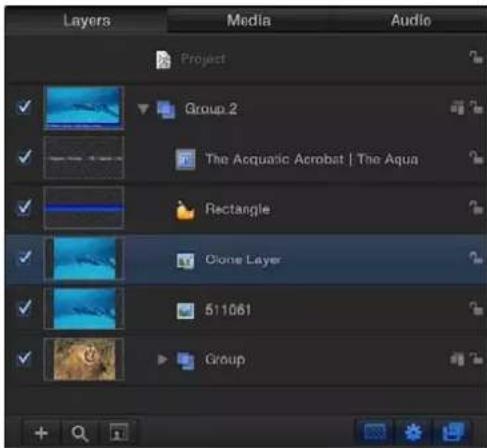Image resolution: width=487 pixels, height=448 pixels.
Task: Click the bottom Group thumbnail
Action: [84, 359]
